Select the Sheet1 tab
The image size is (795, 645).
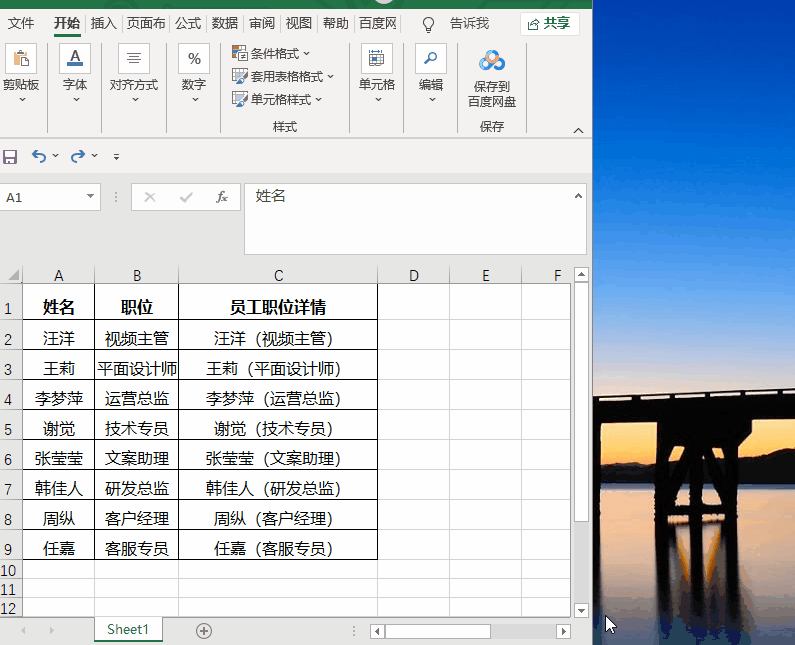pyautogui.click(x=128, y=629)
